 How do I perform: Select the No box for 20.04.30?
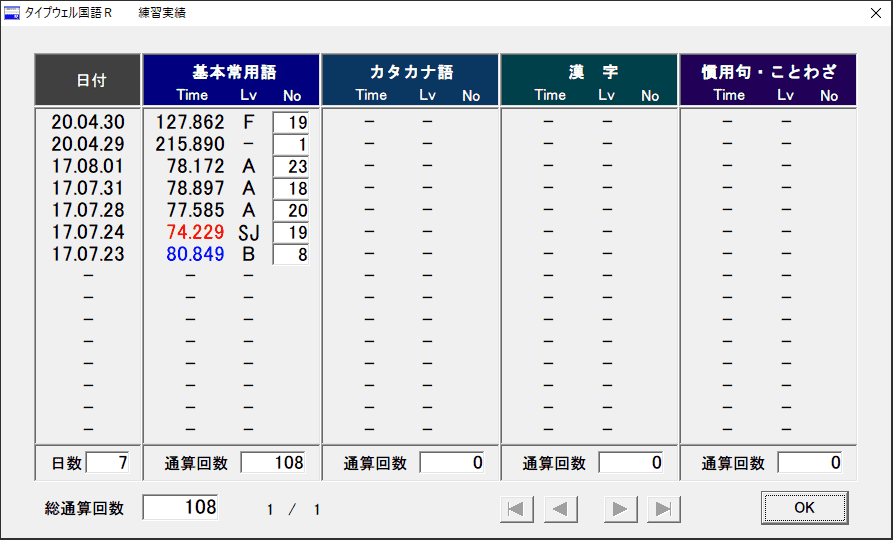coord(291,122)
